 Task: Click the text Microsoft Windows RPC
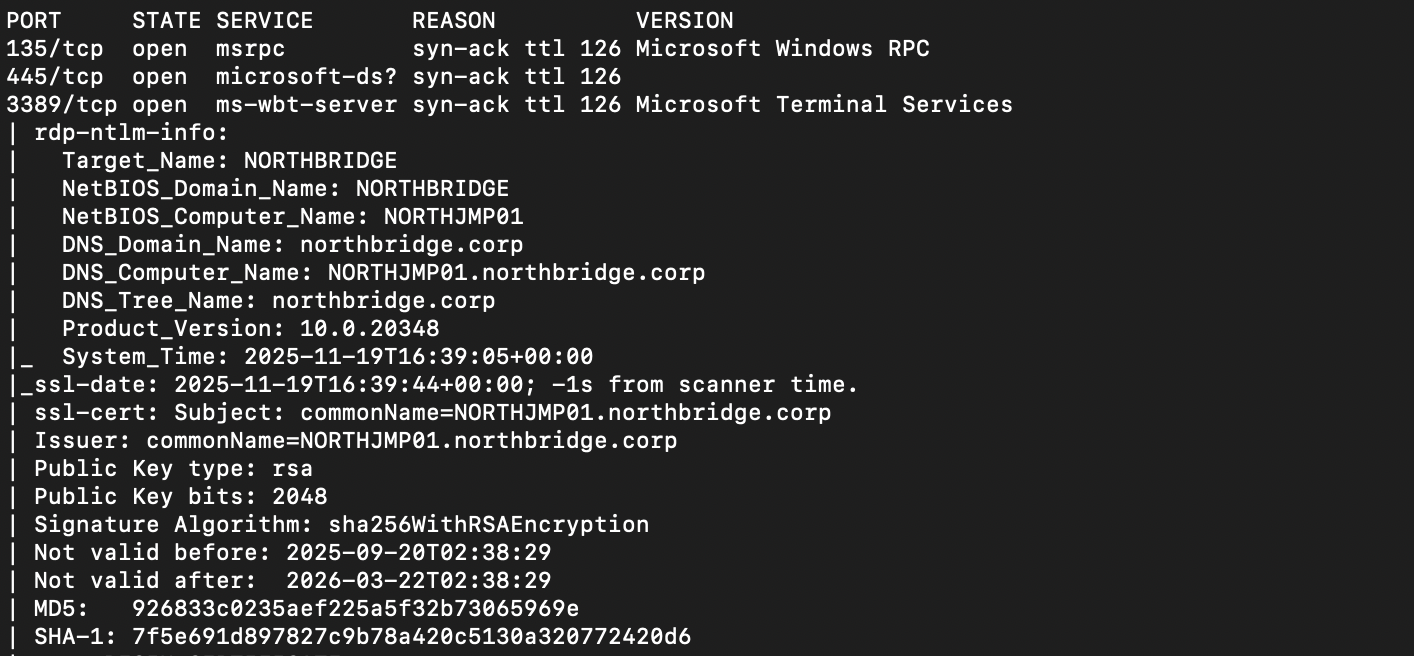pyautogui.click(x=782, y=48)
